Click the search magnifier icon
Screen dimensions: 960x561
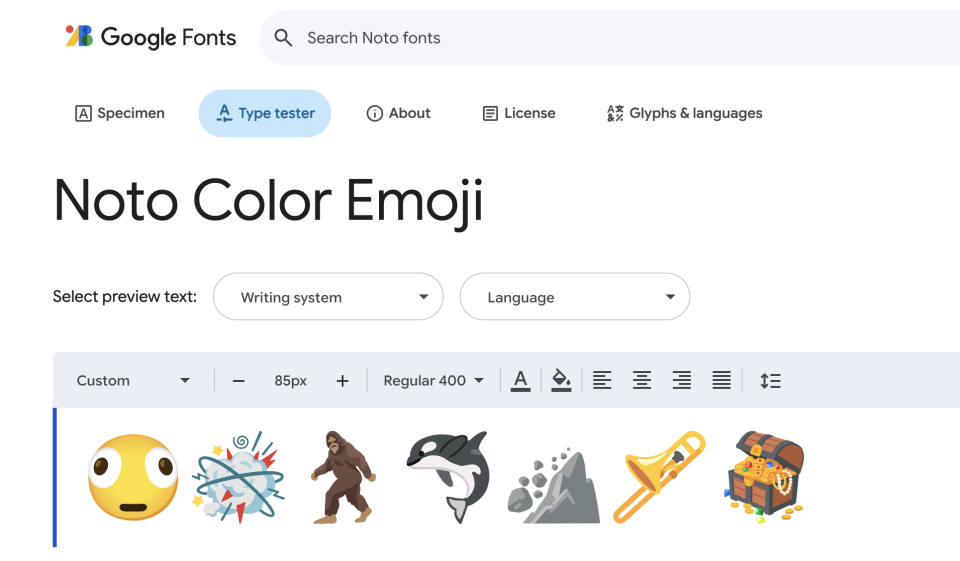tap(283, 38)
